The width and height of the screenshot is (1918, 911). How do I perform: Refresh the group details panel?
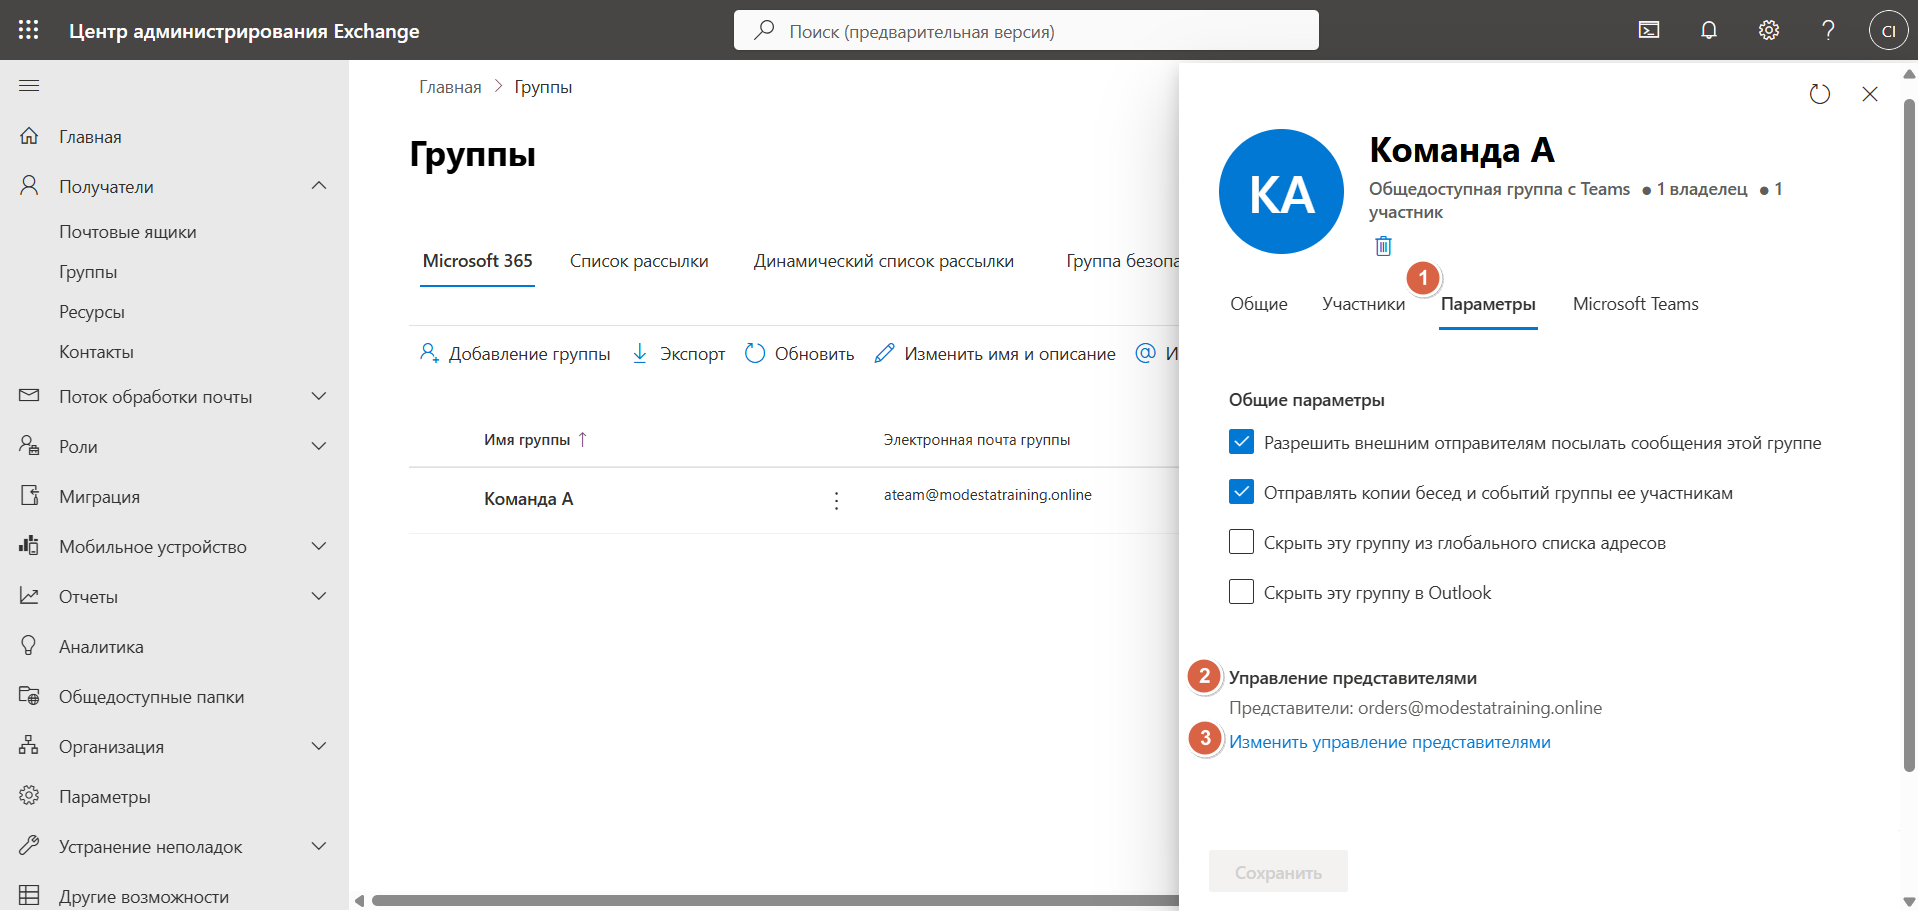[1820, 94]
